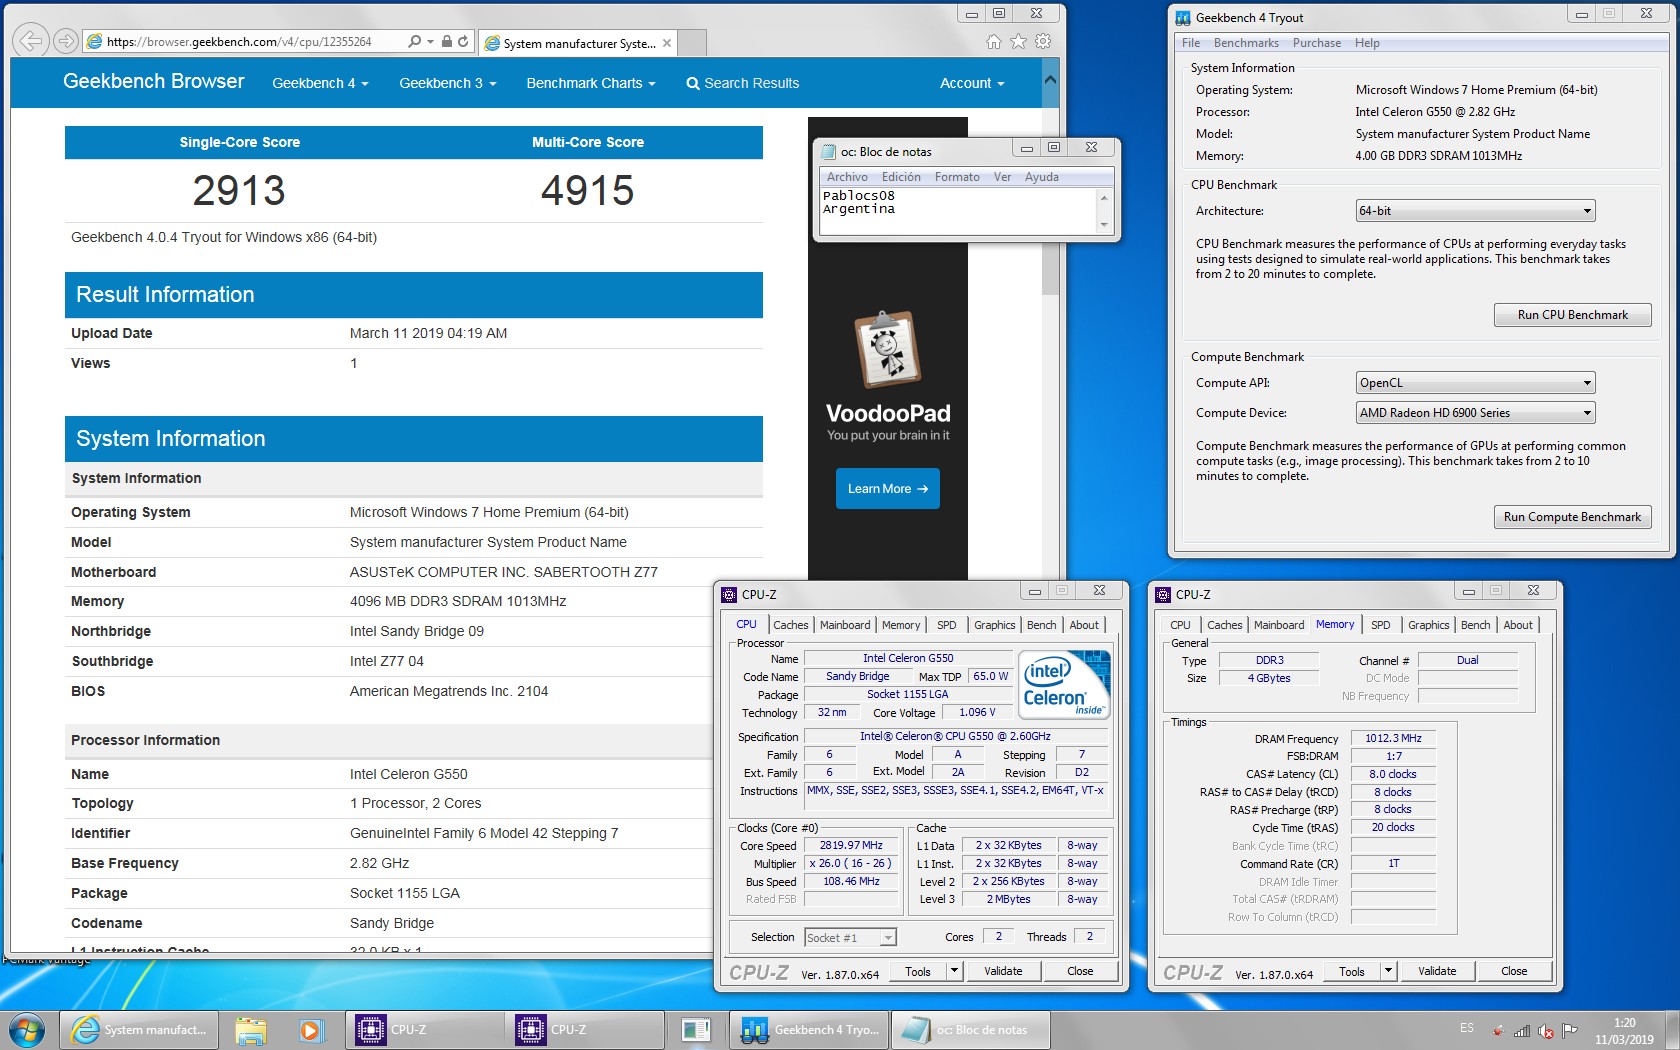Click the lock icon in address bar
Viewport: 1680px width, 1050px height.
446,41
